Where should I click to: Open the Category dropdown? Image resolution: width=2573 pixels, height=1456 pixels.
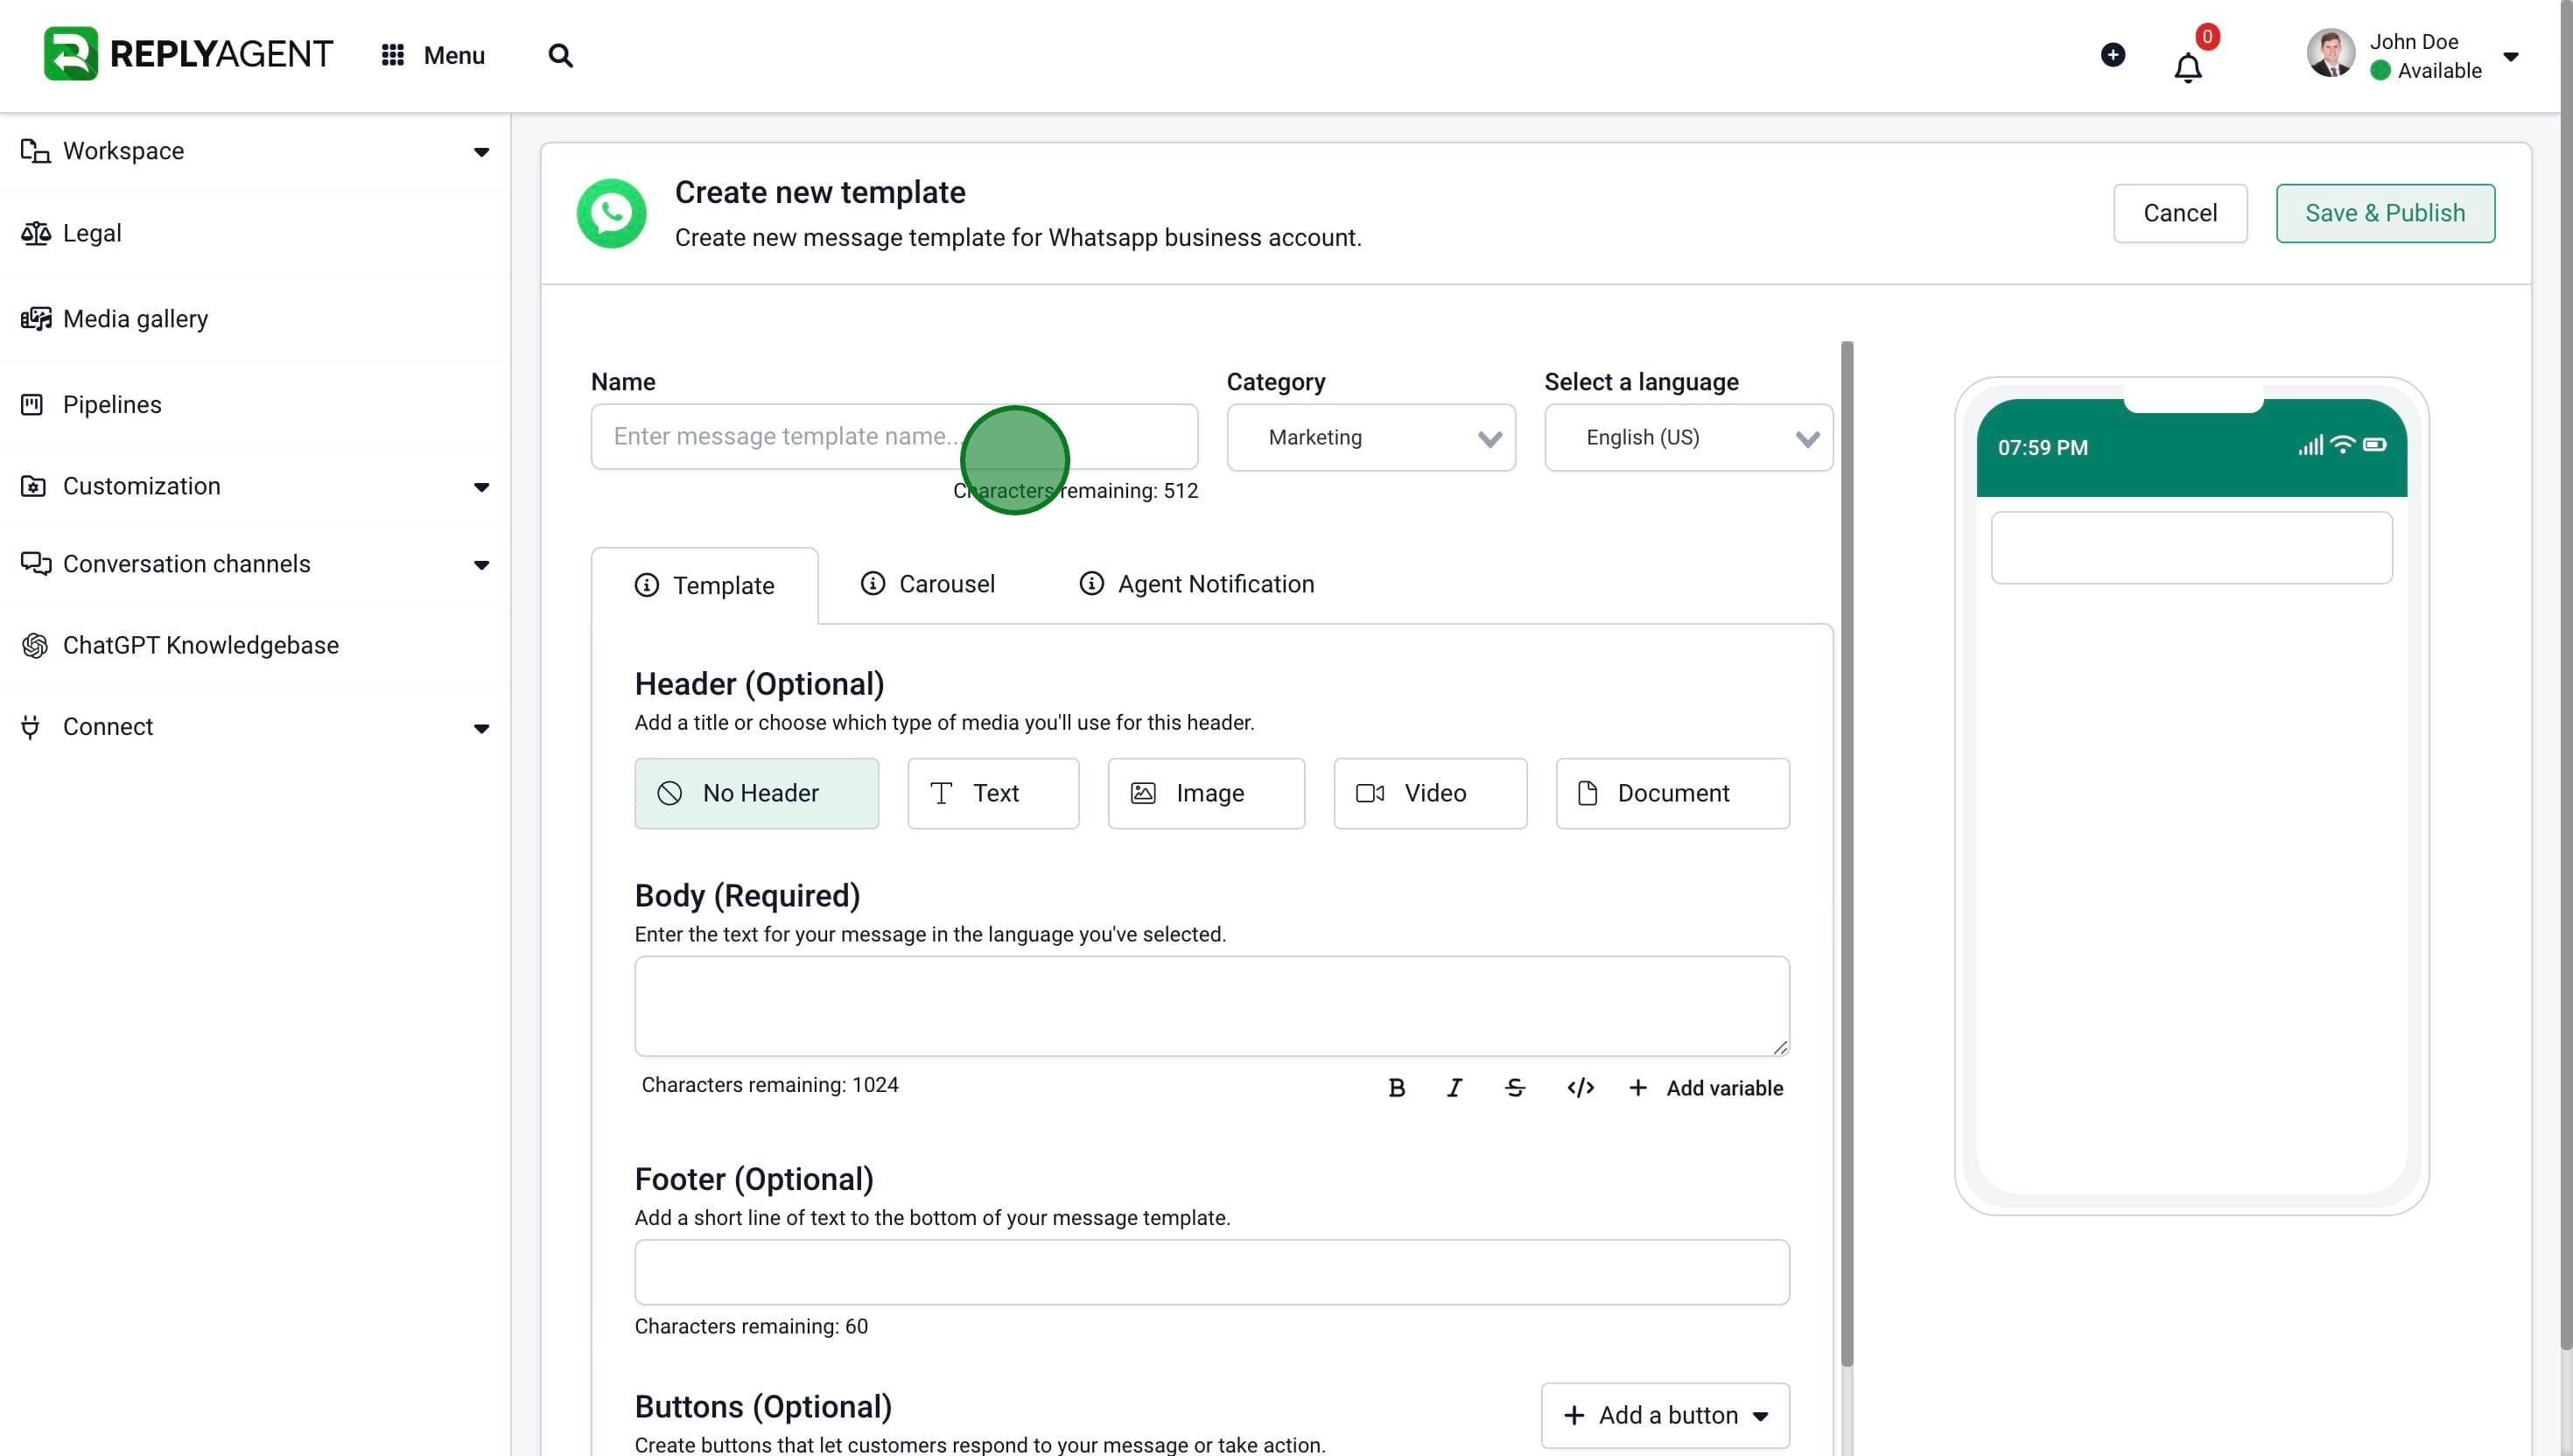pyautogui.click(x=1370, y=437)
